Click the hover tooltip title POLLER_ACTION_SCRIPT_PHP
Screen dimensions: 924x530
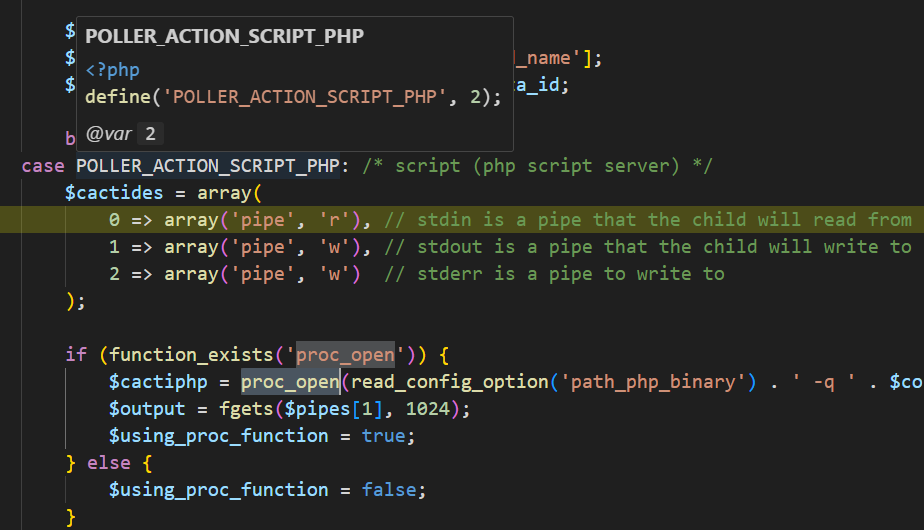[225, 36]
